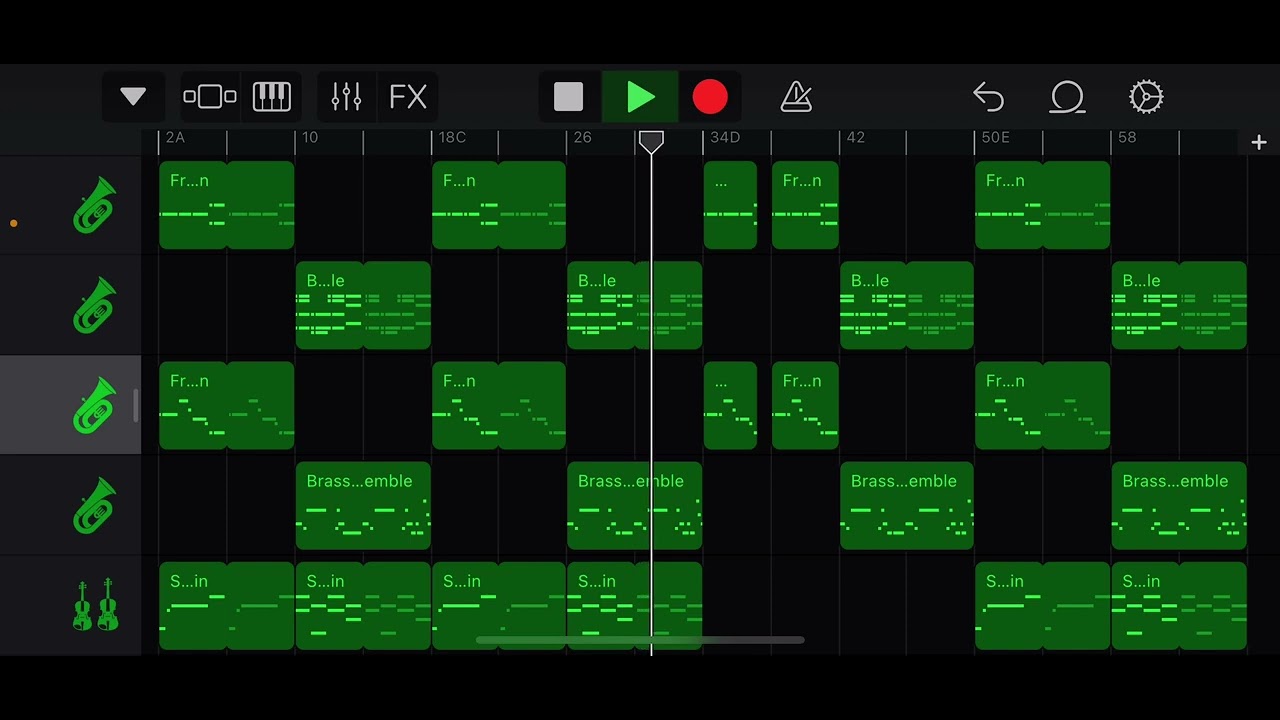Image resolution: width=1280 pixels, height=720 pixels.
Task: Select strings S...in region at bar 58
Action: click(x=1179, y=605)
